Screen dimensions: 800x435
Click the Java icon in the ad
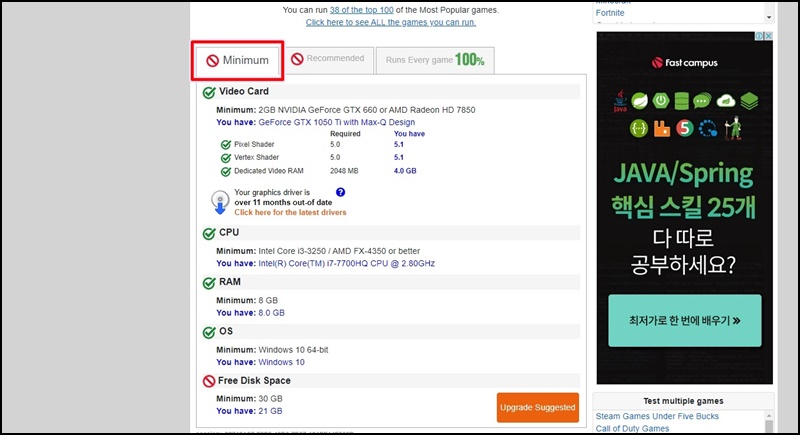tap(620, 101)
